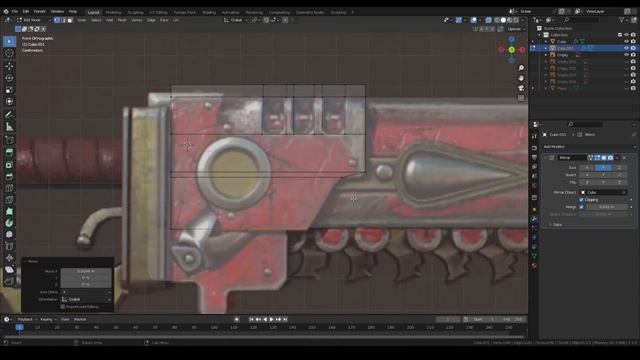Click the Mirror modifier name field
The image size is (640, 360).
point(572,158)
